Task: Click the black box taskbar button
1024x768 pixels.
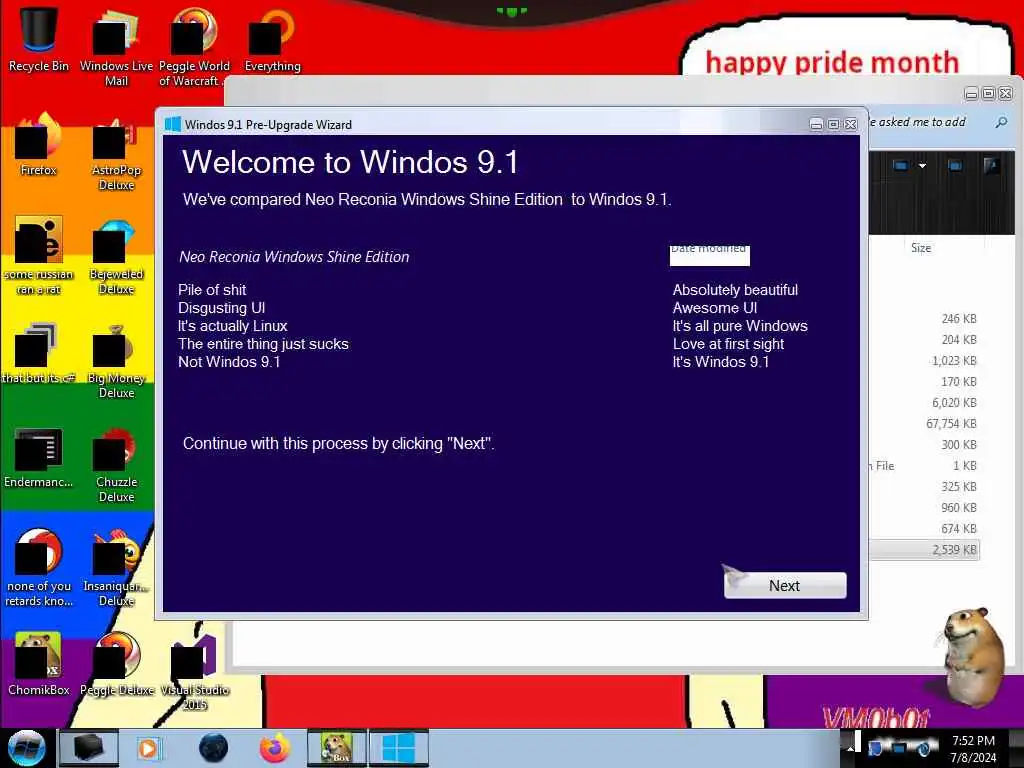Action: (88, 748)
